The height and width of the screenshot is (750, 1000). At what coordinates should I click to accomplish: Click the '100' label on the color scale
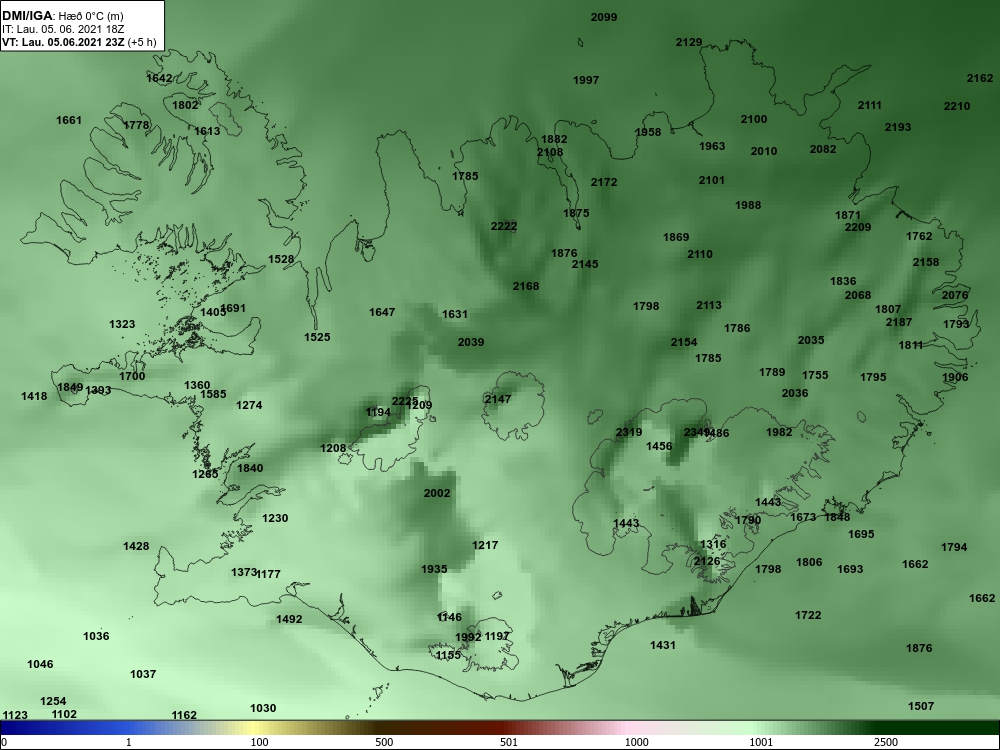coord(259,742)
